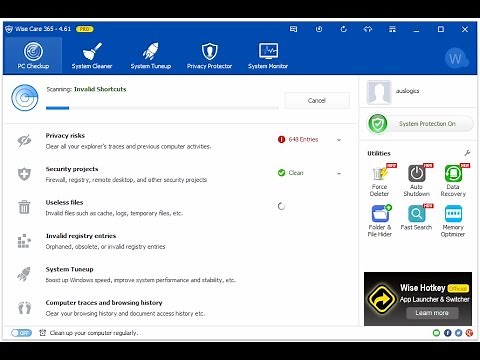Click the System Tuneup rocket row icon

tap(24, 274)
